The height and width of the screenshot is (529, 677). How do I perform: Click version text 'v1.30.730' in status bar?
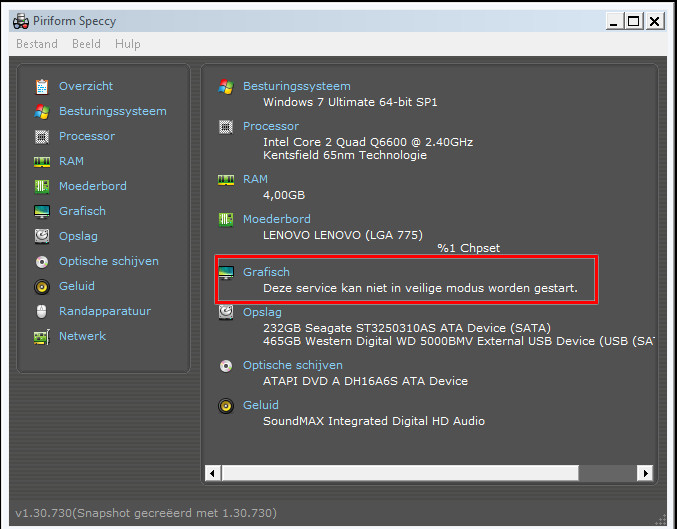coord(43,513)
